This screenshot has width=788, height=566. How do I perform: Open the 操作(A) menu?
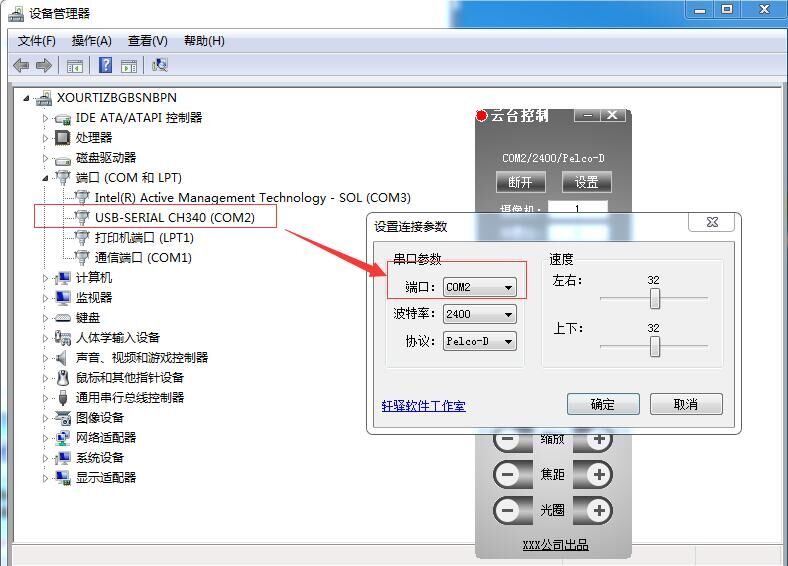91,41
